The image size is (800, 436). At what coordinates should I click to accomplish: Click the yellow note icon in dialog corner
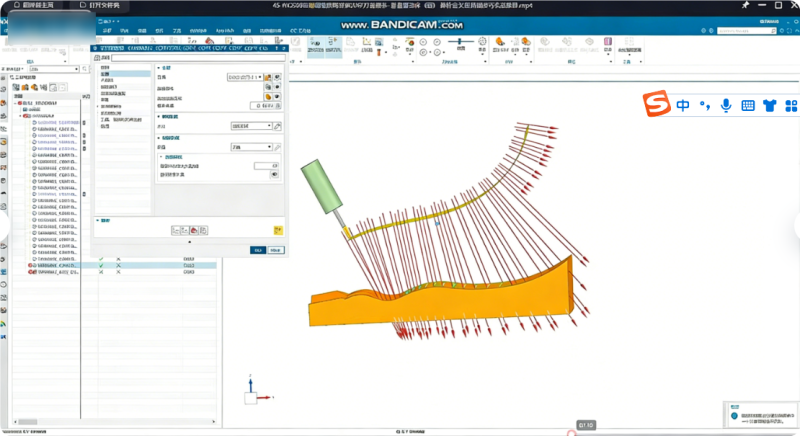[278, 230]
